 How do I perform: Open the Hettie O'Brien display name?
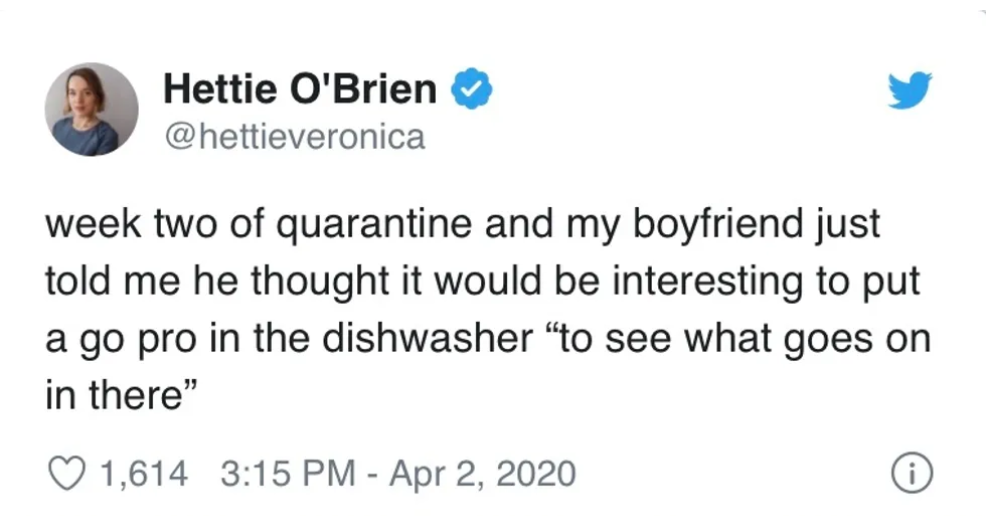(x=300, y=88)
